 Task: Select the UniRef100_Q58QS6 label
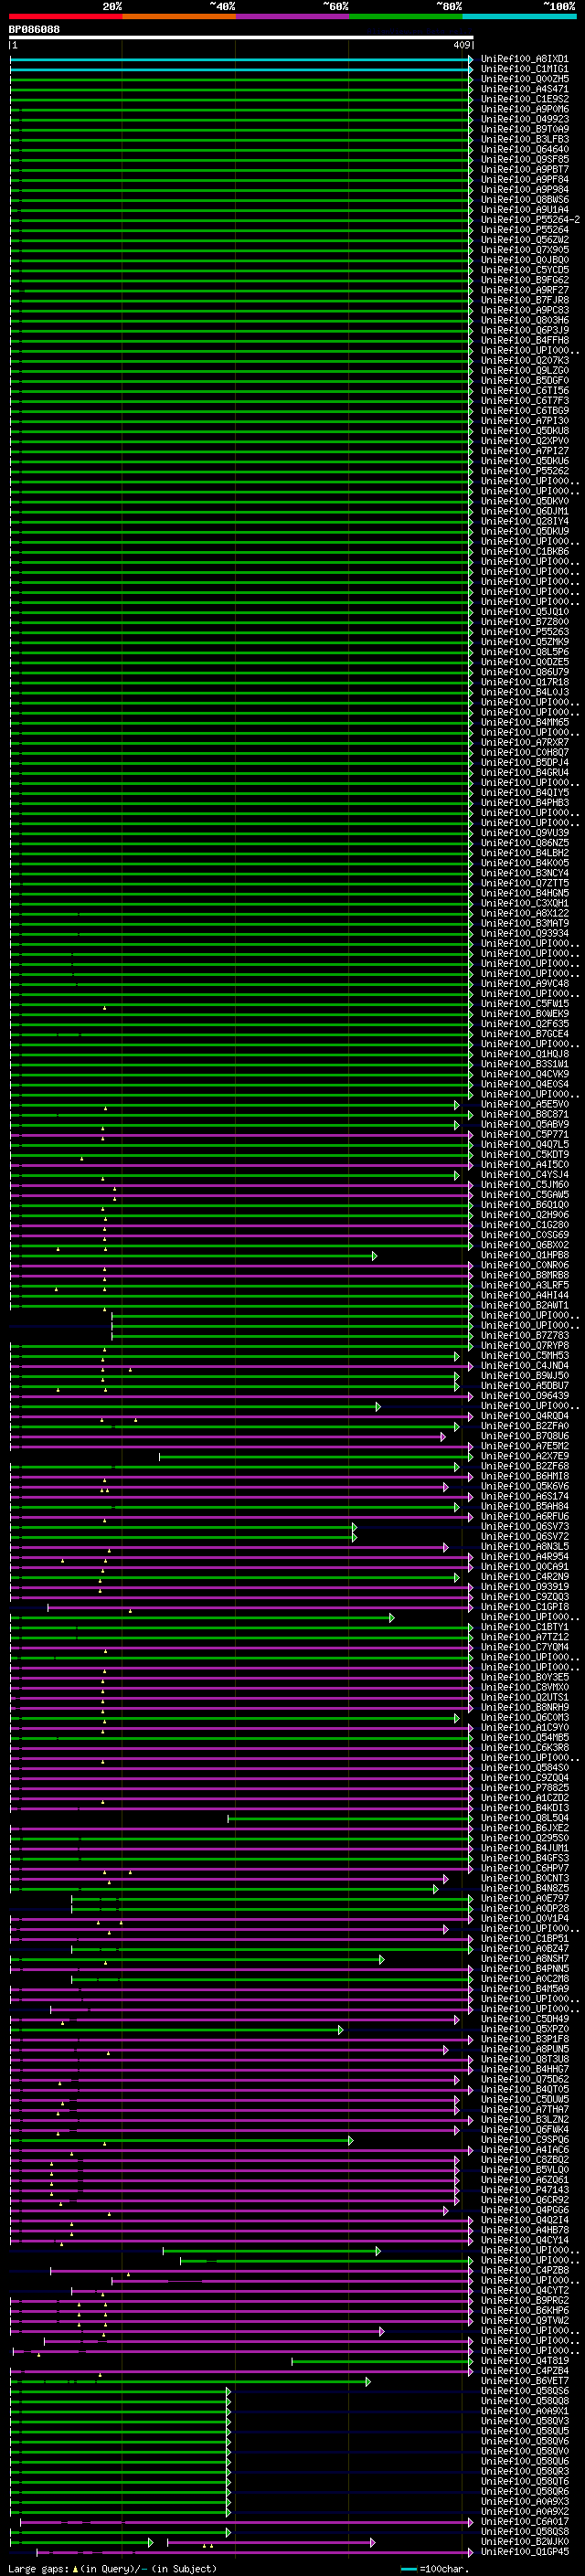point(525,2392)
